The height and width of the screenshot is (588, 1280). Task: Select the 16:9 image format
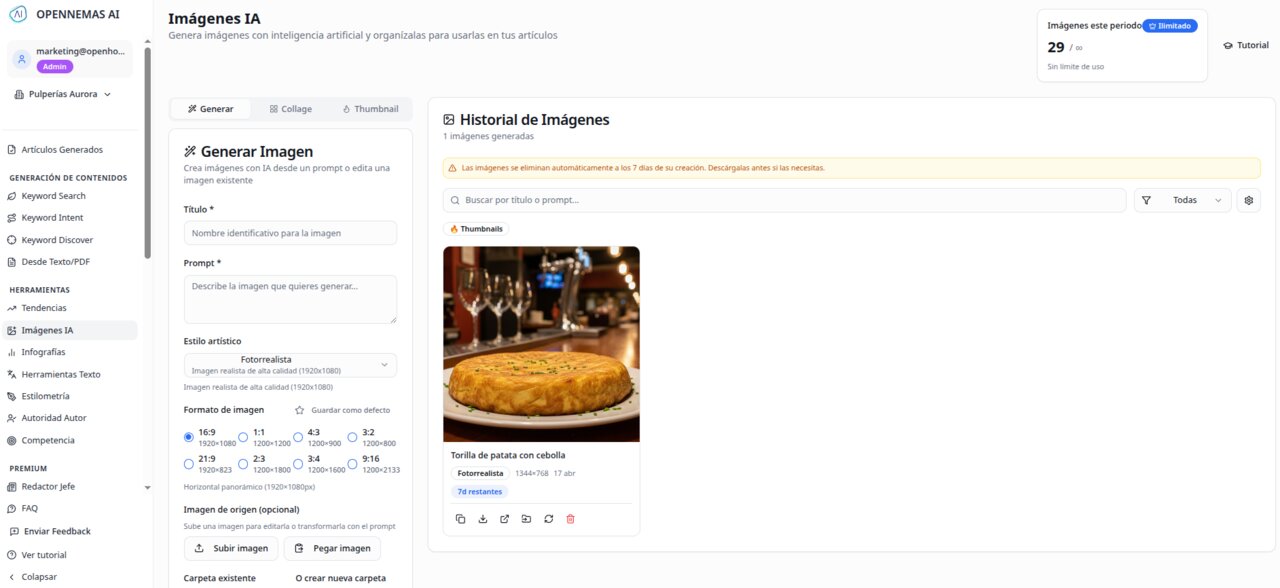click(189, 437)
